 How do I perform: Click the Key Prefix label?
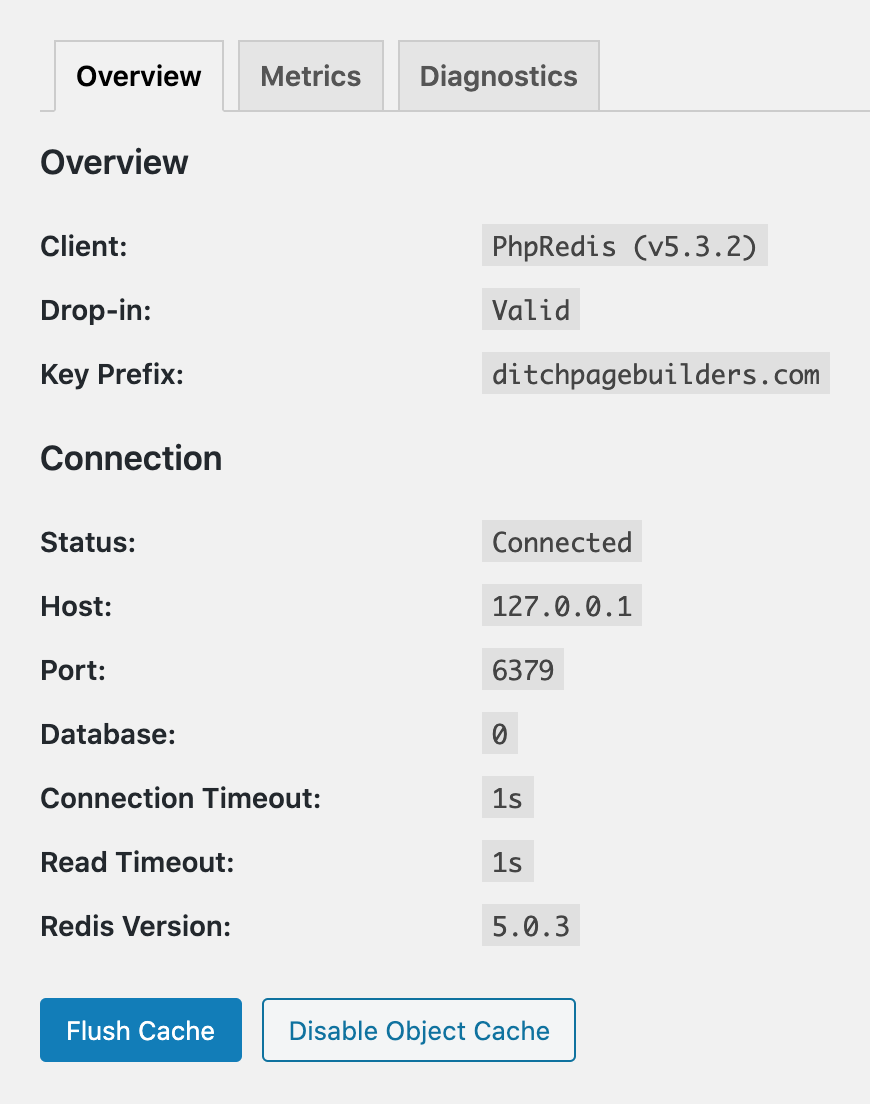click(x=113, y=374)
